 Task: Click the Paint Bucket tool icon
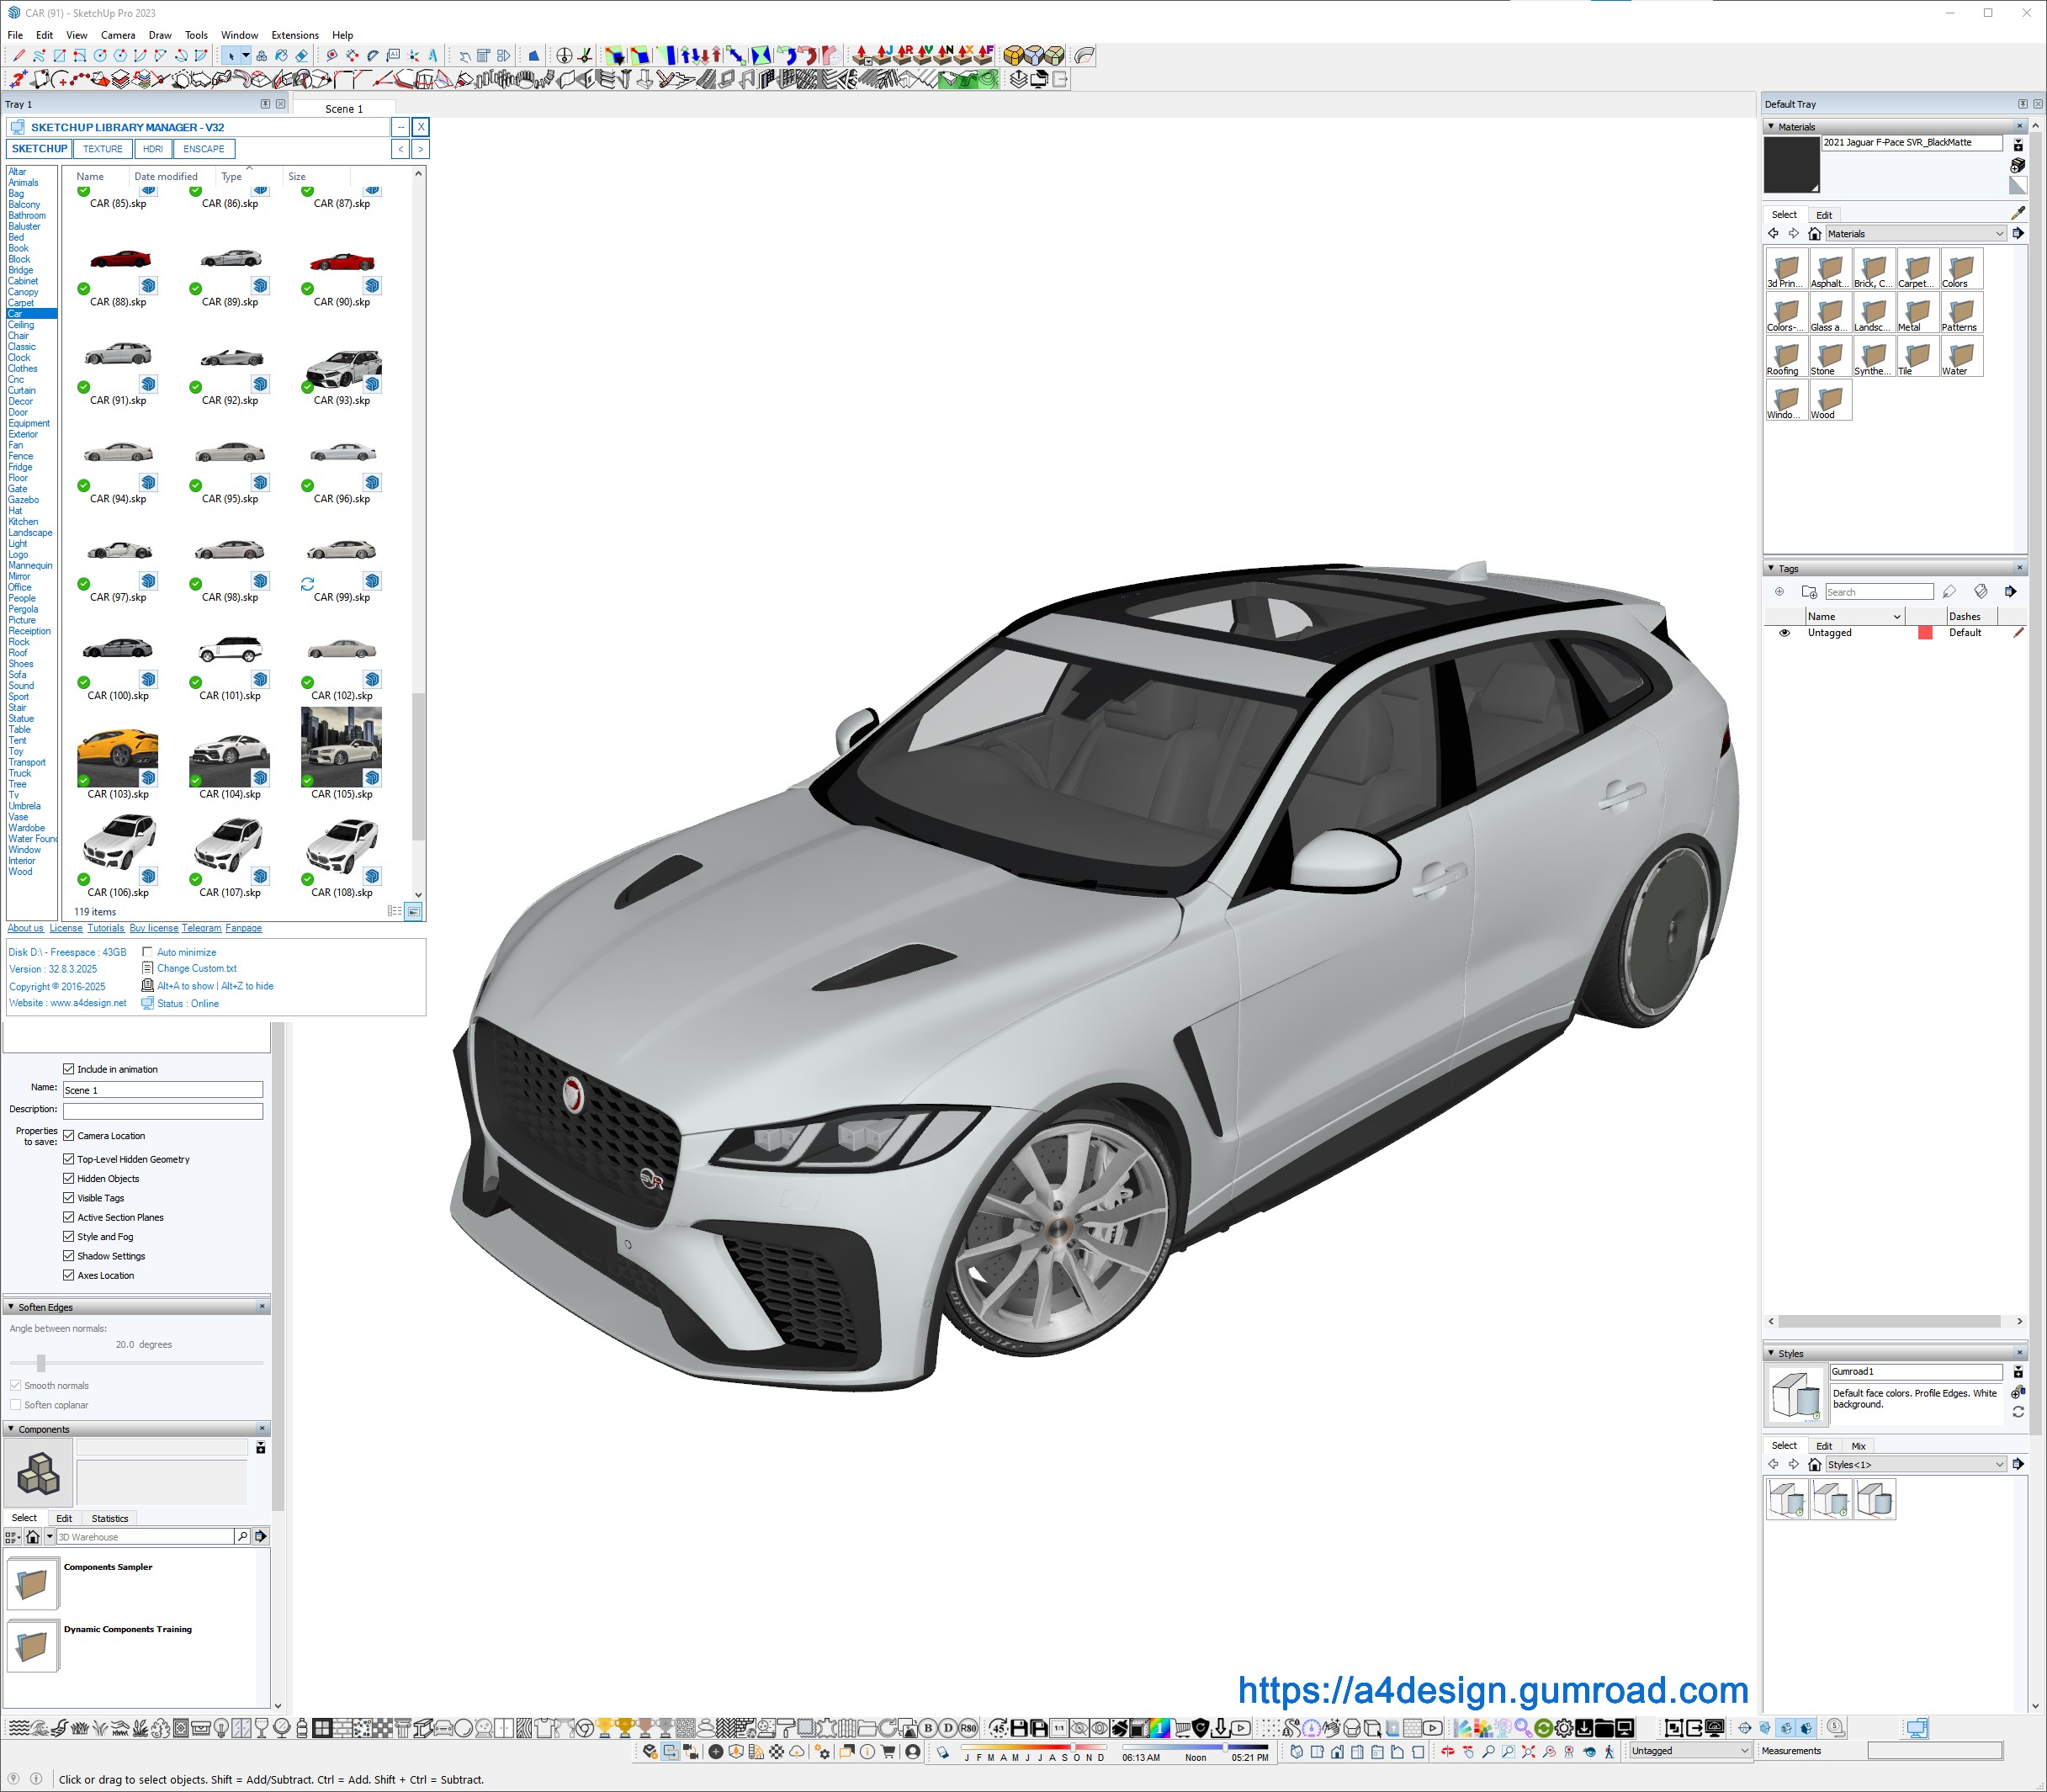pos(281,56)
